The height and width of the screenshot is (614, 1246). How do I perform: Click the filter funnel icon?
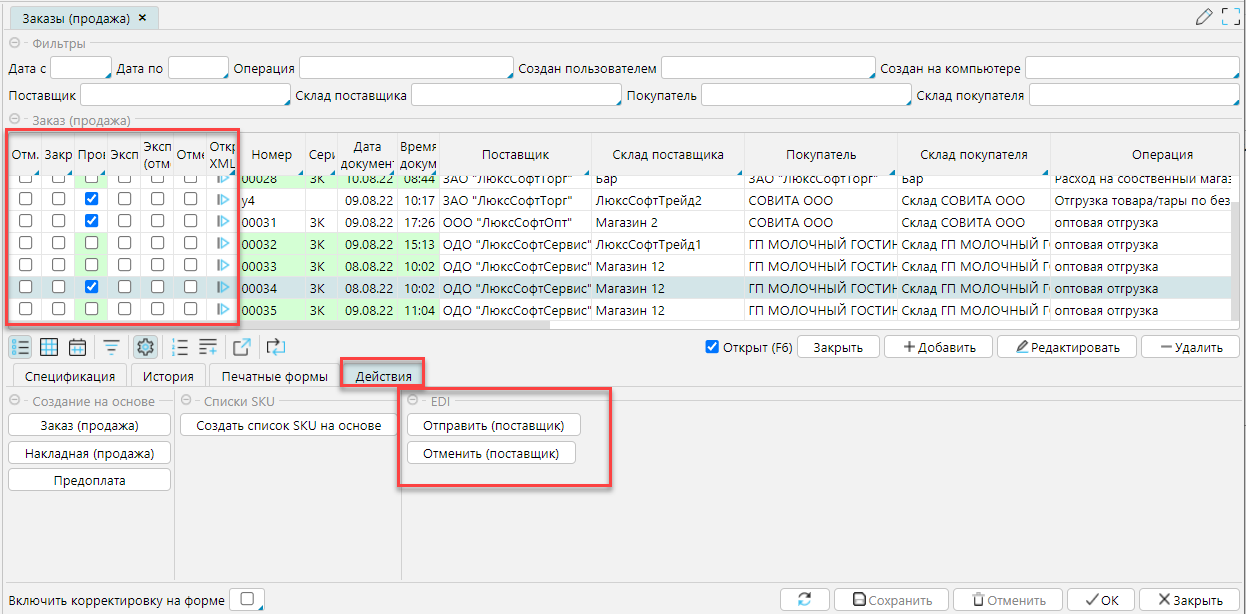(x=112, y=347)
